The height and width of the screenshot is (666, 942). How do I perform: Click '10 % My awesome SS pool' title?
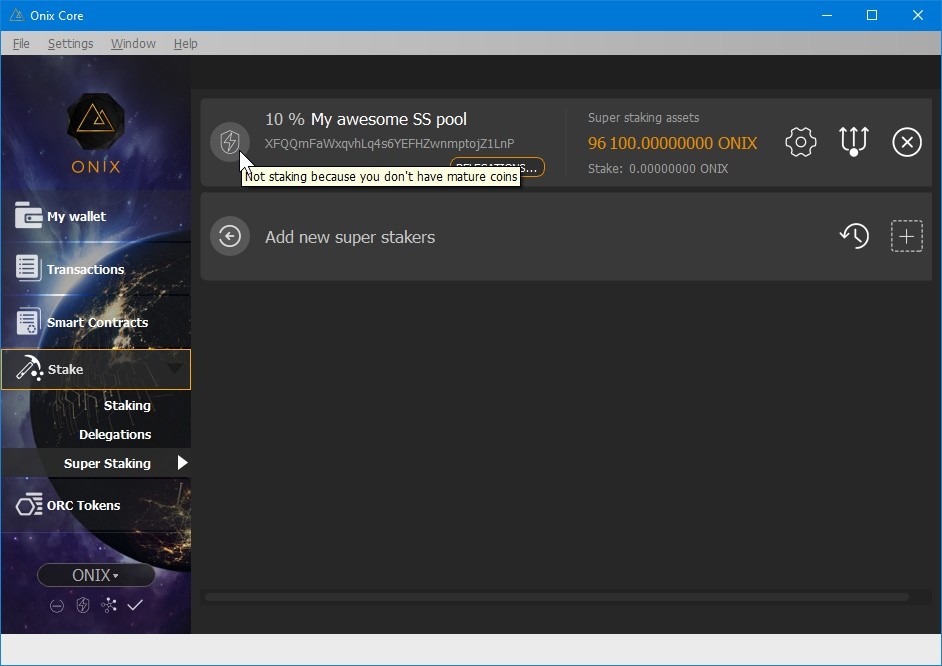(366, 119)
